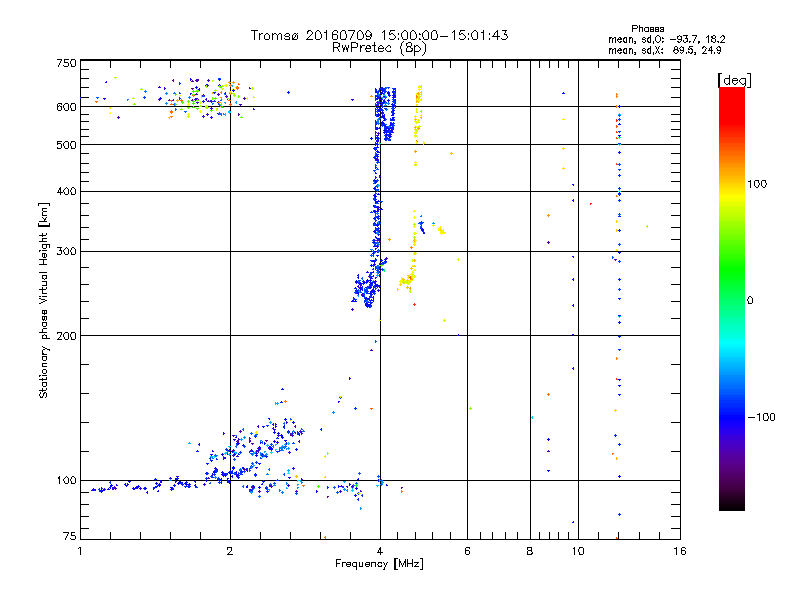Click the colorbar '-100' tick label

tap(761, 417)
